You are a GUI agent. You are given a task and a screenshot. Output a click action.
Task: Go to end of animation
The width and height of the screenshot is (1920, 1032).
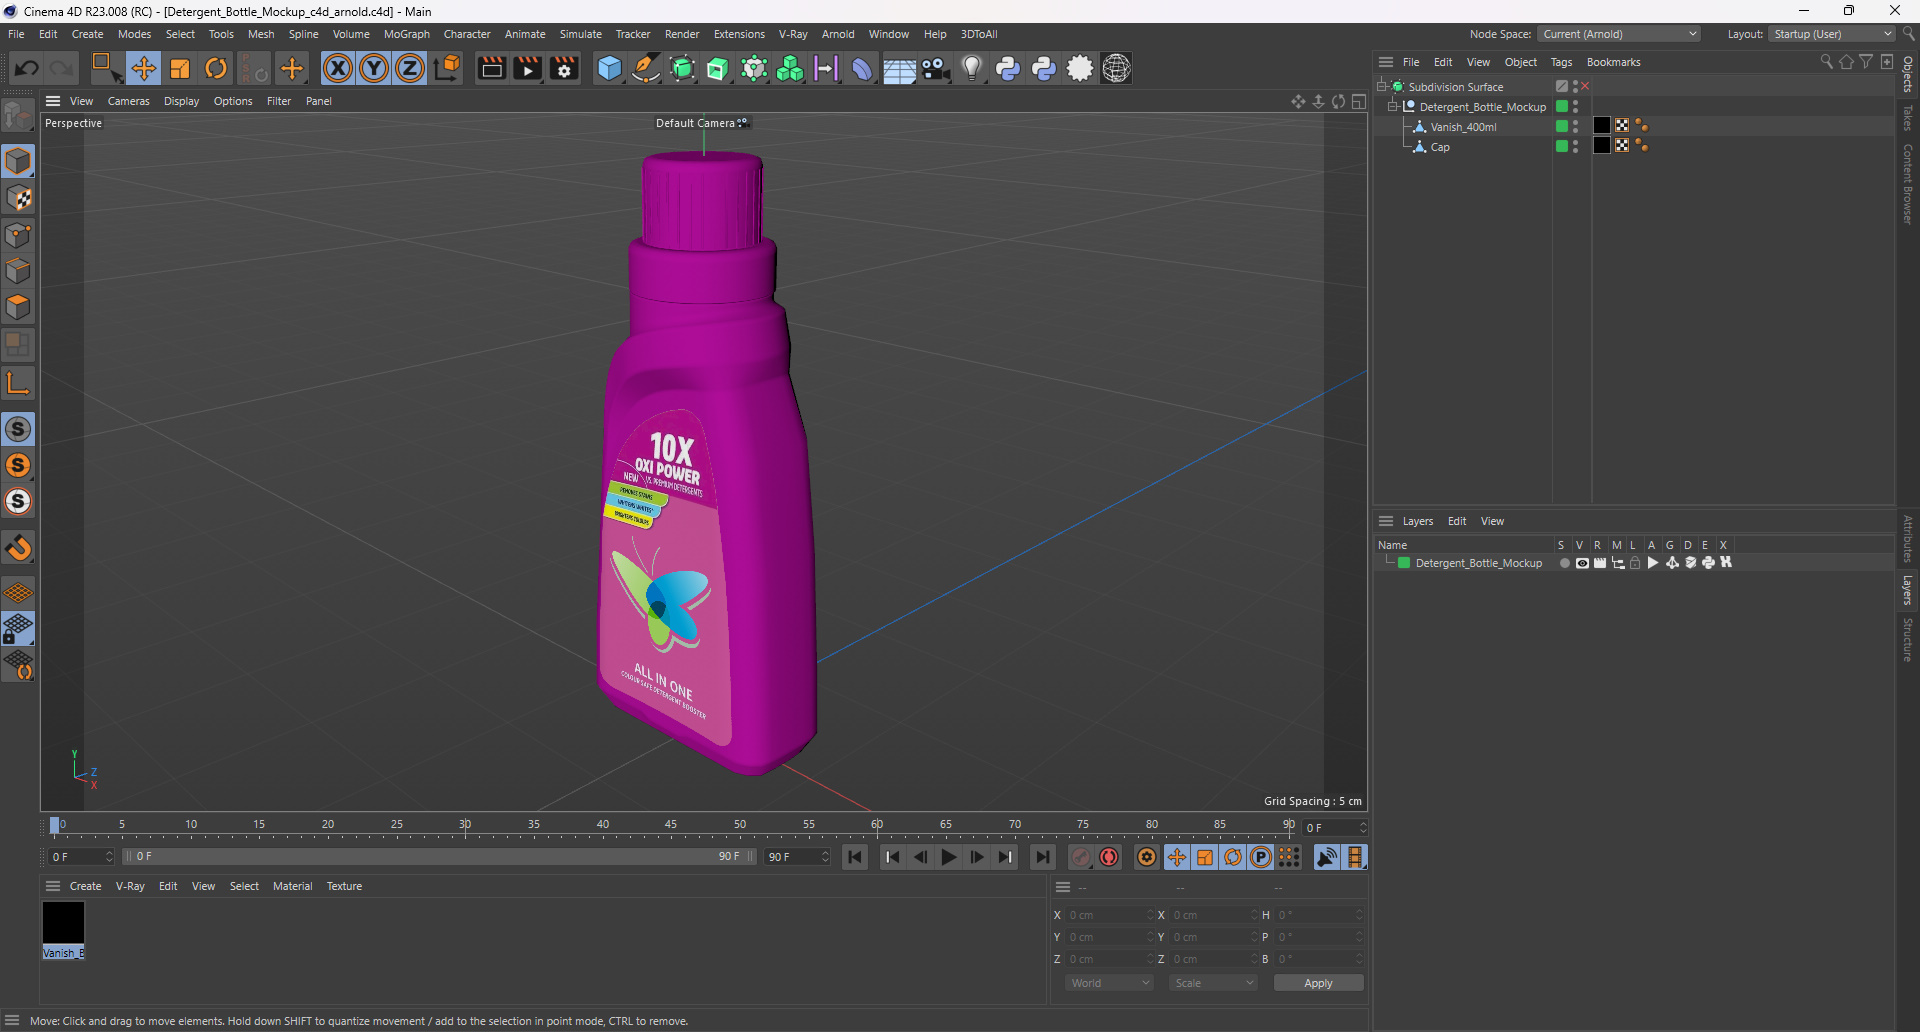[1043, 857]
